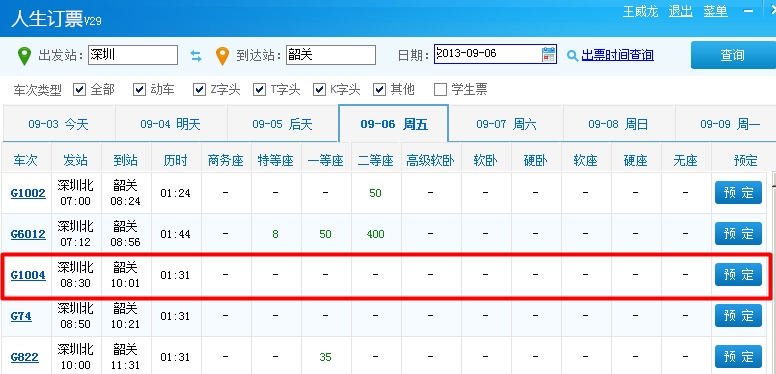Viewport: 776px width, 374px height.
Task: Click G6012 first-class seat count 50
Action: coord(326,234)
